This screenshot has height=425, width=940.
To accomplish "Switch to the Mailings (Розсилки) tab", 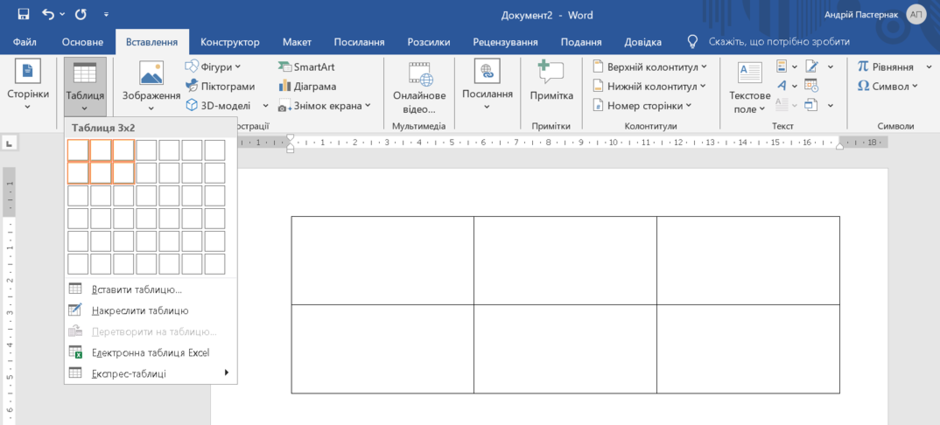I will coord(429,42).
